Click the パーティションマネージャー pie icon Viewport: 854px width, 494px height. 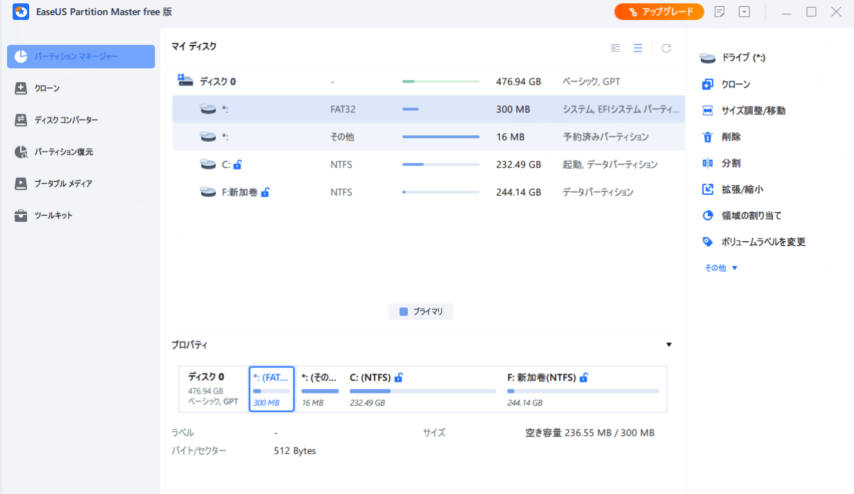pos(21,56)
